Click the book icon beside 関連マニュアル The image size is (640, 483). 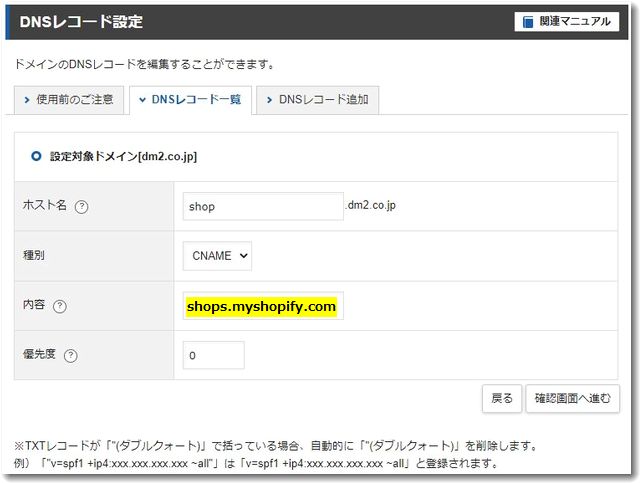(x=529, y=22)
